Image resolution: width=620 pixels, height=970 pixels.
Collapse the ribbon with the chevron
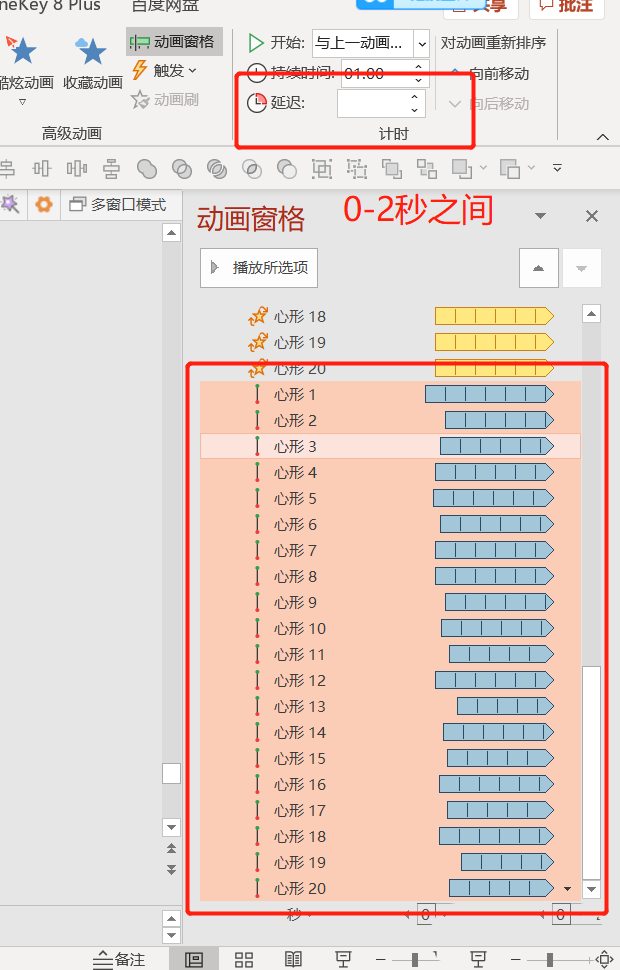[x=603, y=137]
